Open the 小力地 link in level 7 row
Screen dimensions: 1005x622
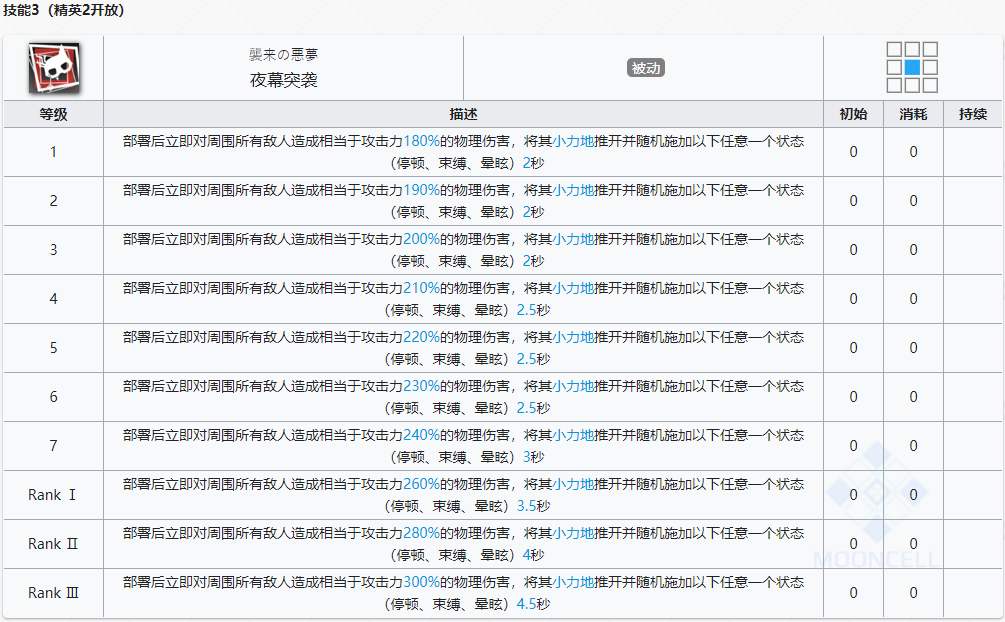click(574, 435)
